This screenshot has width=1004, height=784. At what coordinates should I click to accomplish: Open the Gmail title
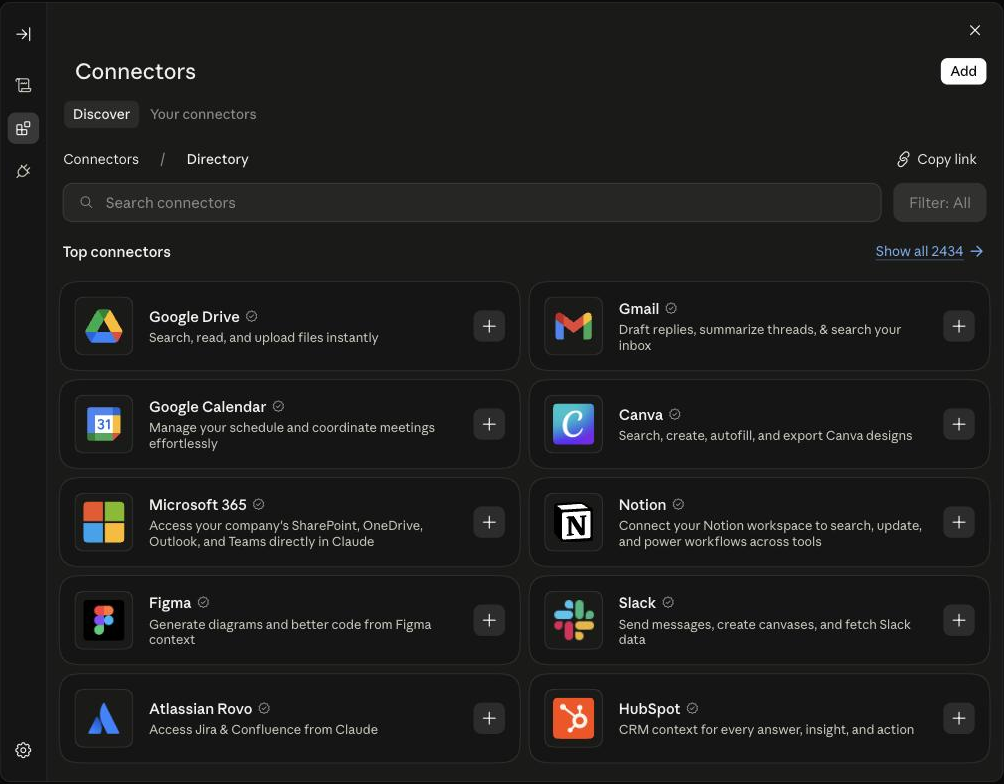point(638,309)
